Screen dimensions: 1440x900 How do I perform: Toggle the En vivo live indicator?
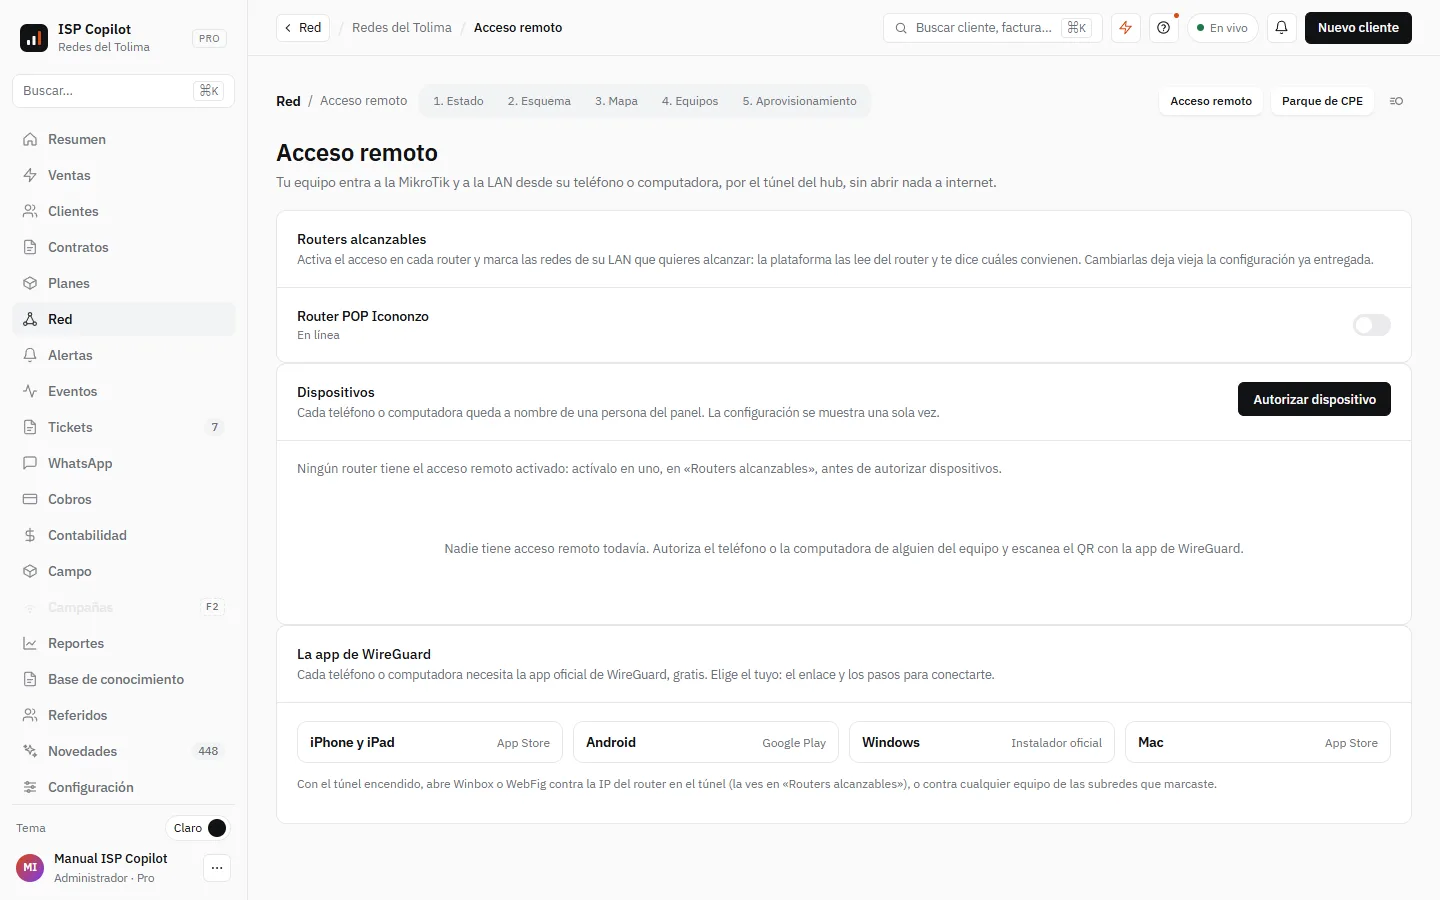[1223, 28]
